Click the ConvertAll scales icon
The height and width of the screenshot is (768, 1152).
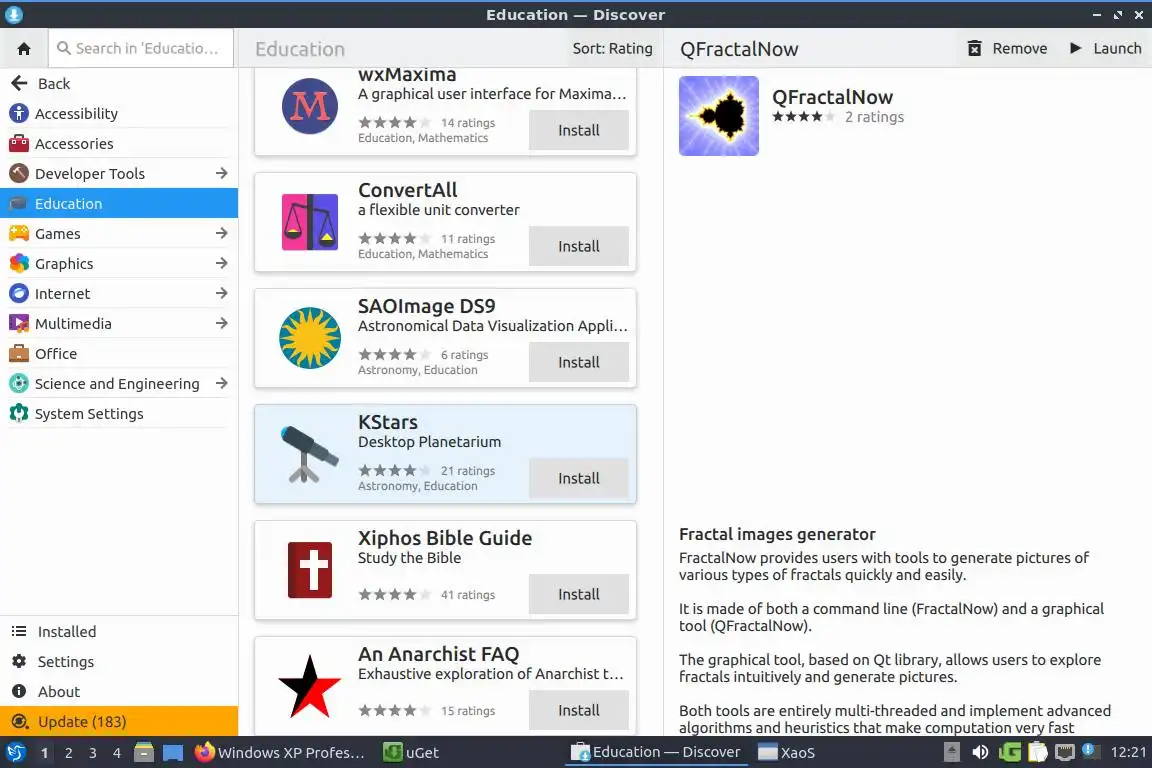[310, 222]
